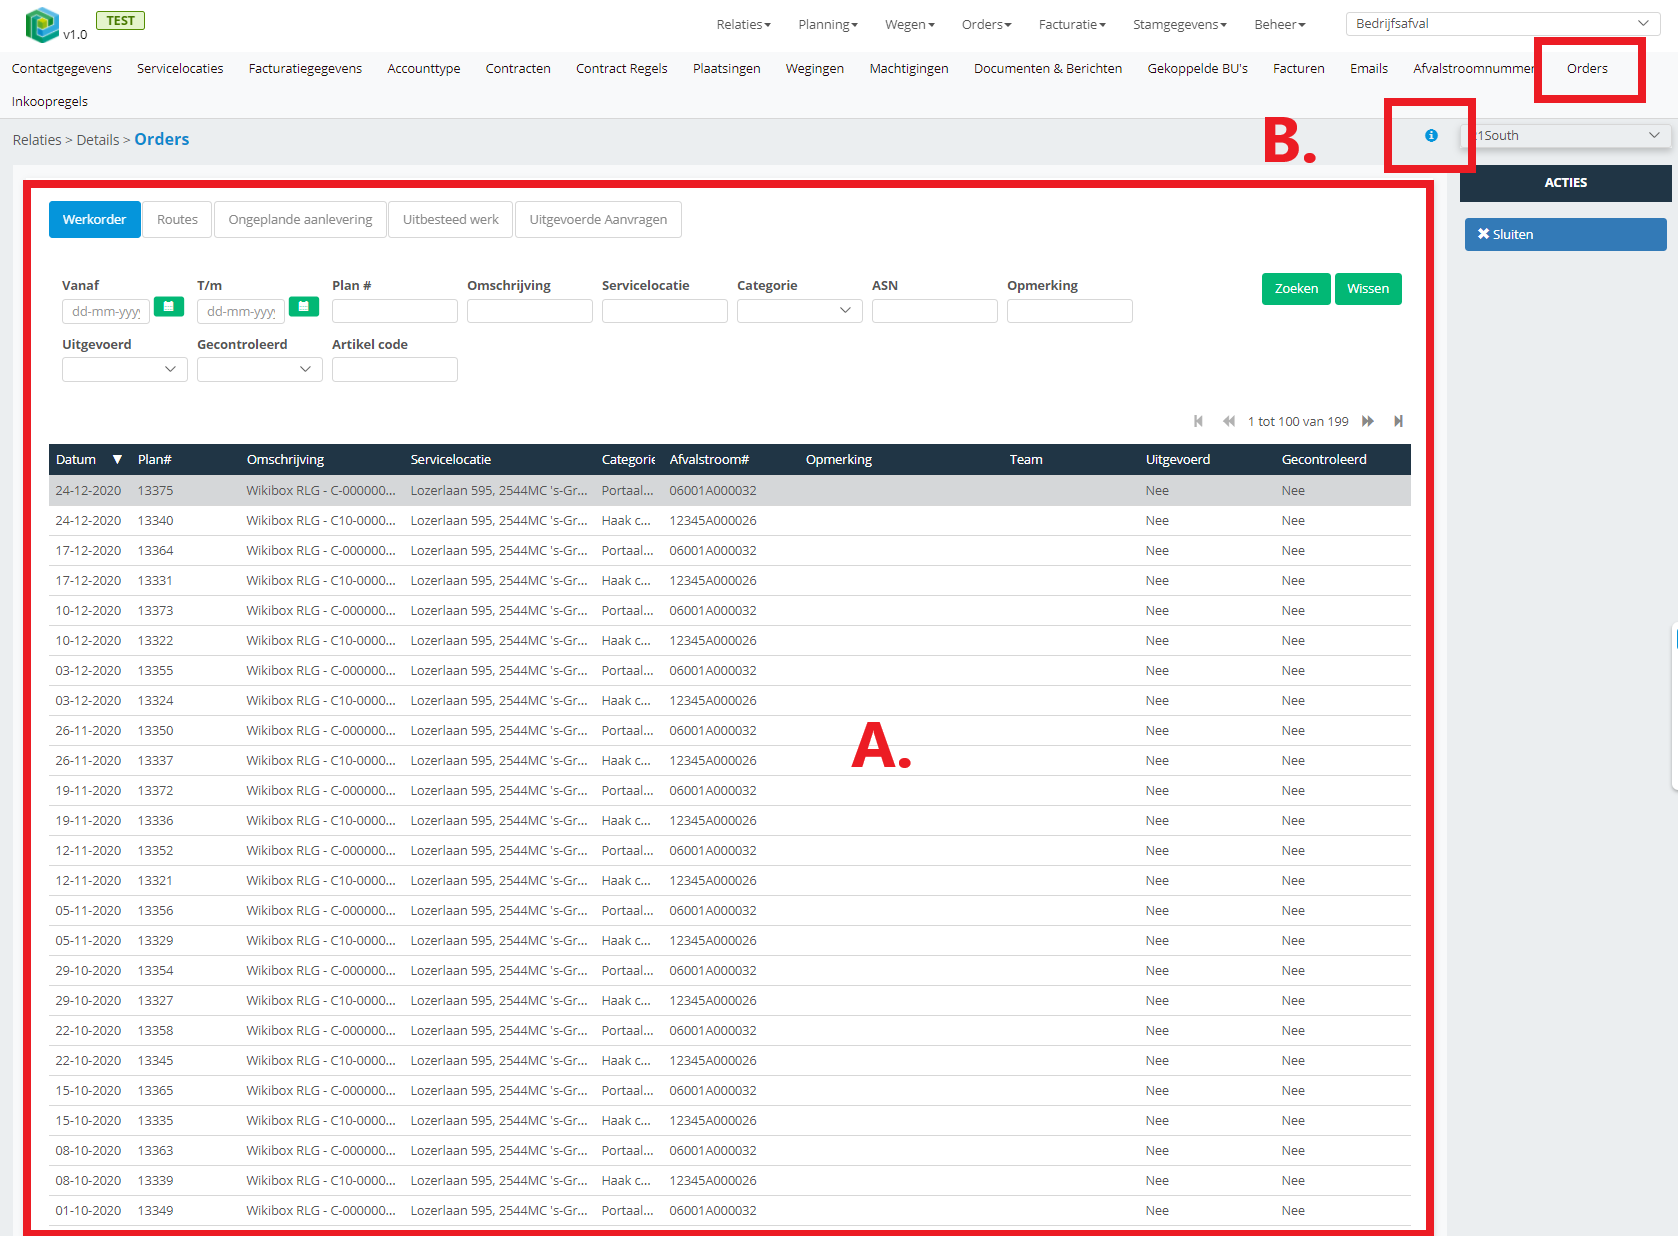This screenshot has height=1236, width=1678.
Task: Switch to the Werkorder tab
Action: [x=94, y=219]
